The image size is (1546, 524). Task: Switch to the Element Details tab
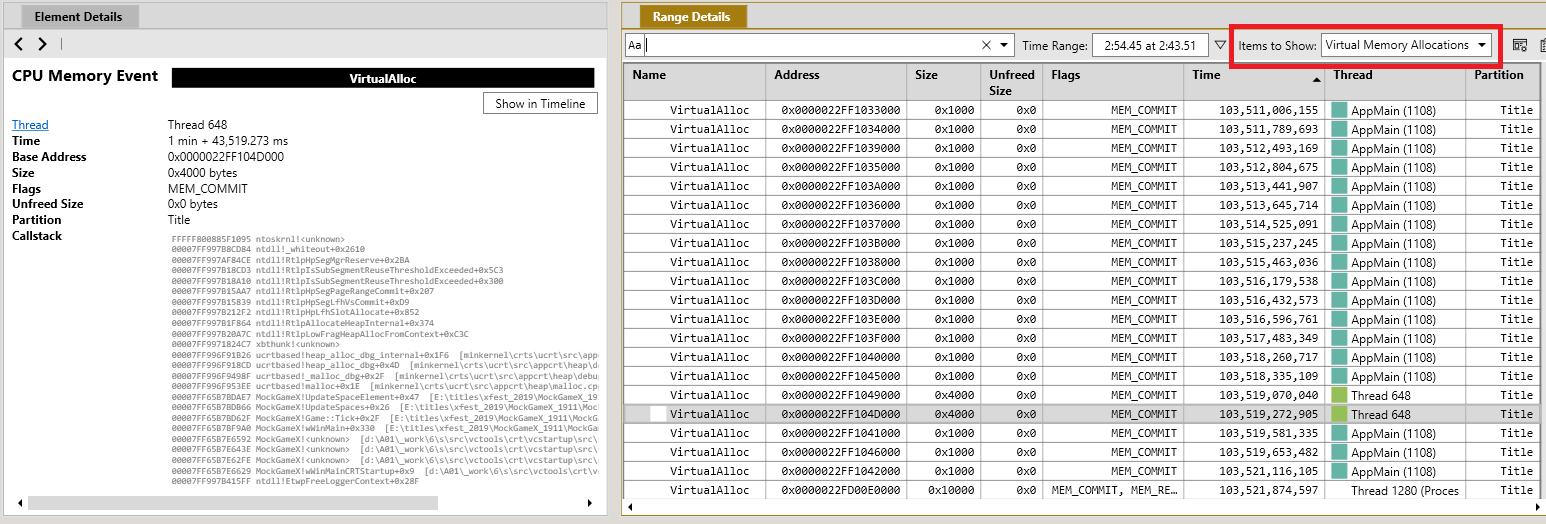78,16
